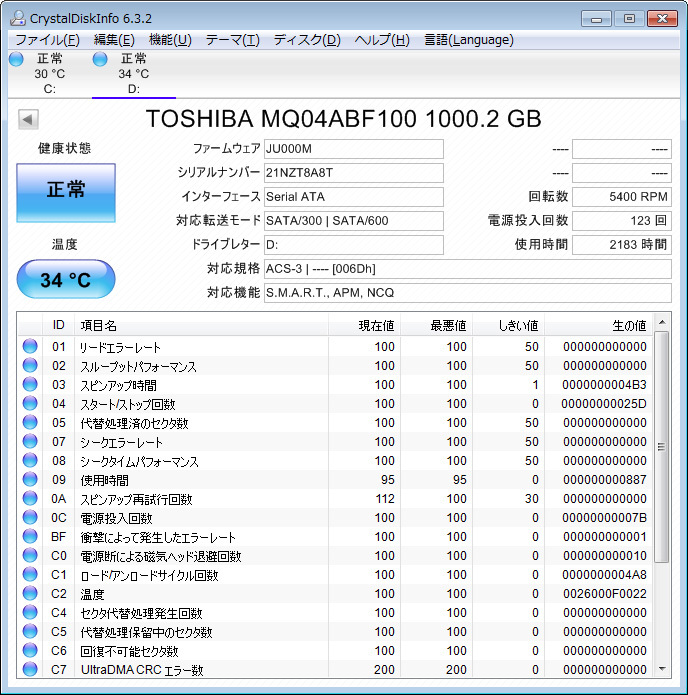The width and height of the screenshot is (688, 695).
Task: Open the ファイル(F) menu
Action: (47, 40)
